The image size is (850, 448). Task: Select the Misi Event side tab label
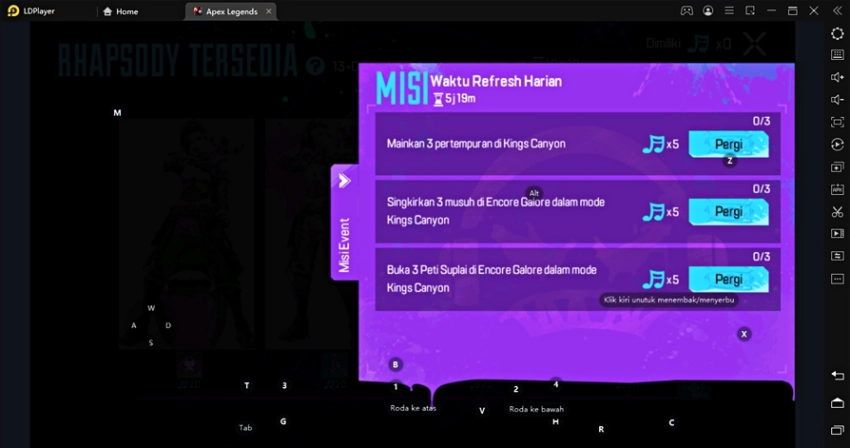tap(344, 245)
